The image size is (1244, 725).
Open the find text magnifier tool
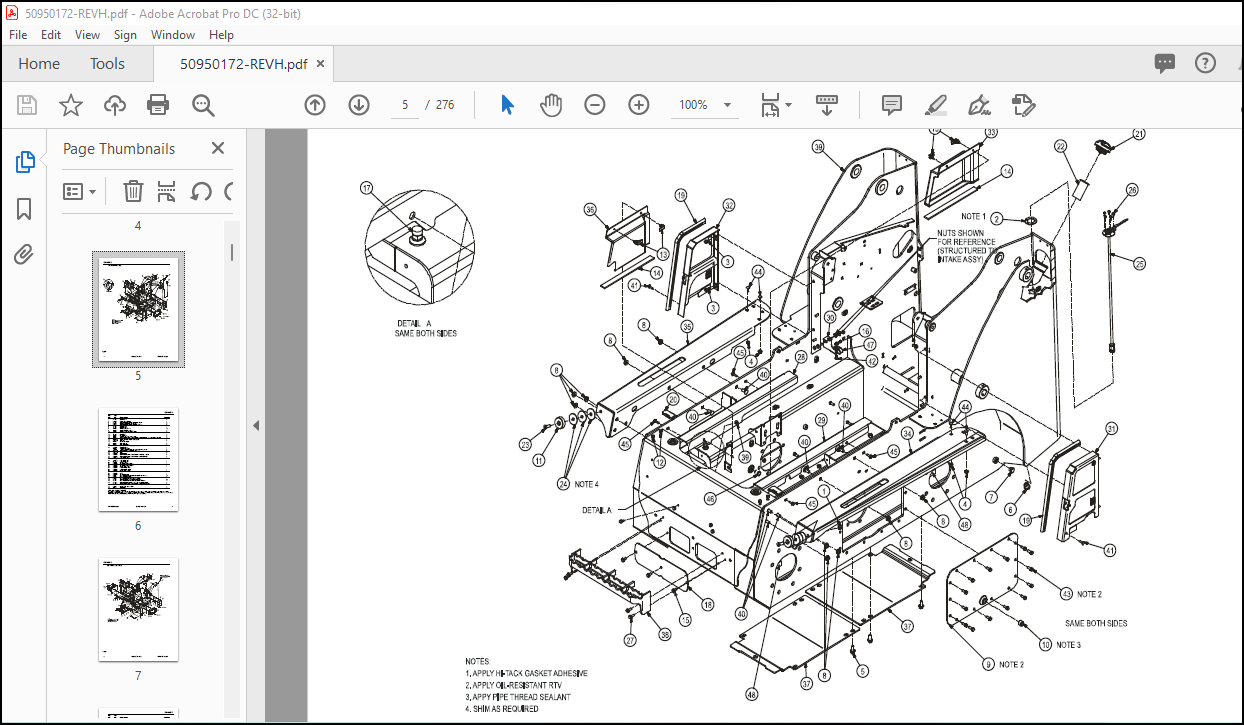point(204,105)
